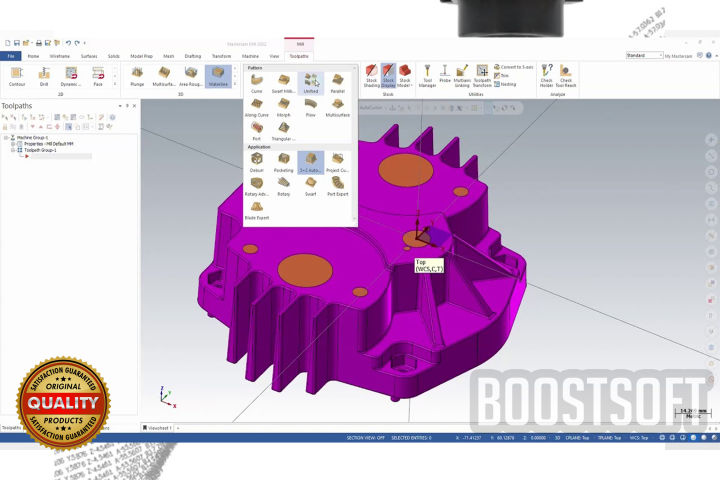Screen dimensions: 720x480
Task: Run Check Tool Reach analysis
Action: point(566,76)
